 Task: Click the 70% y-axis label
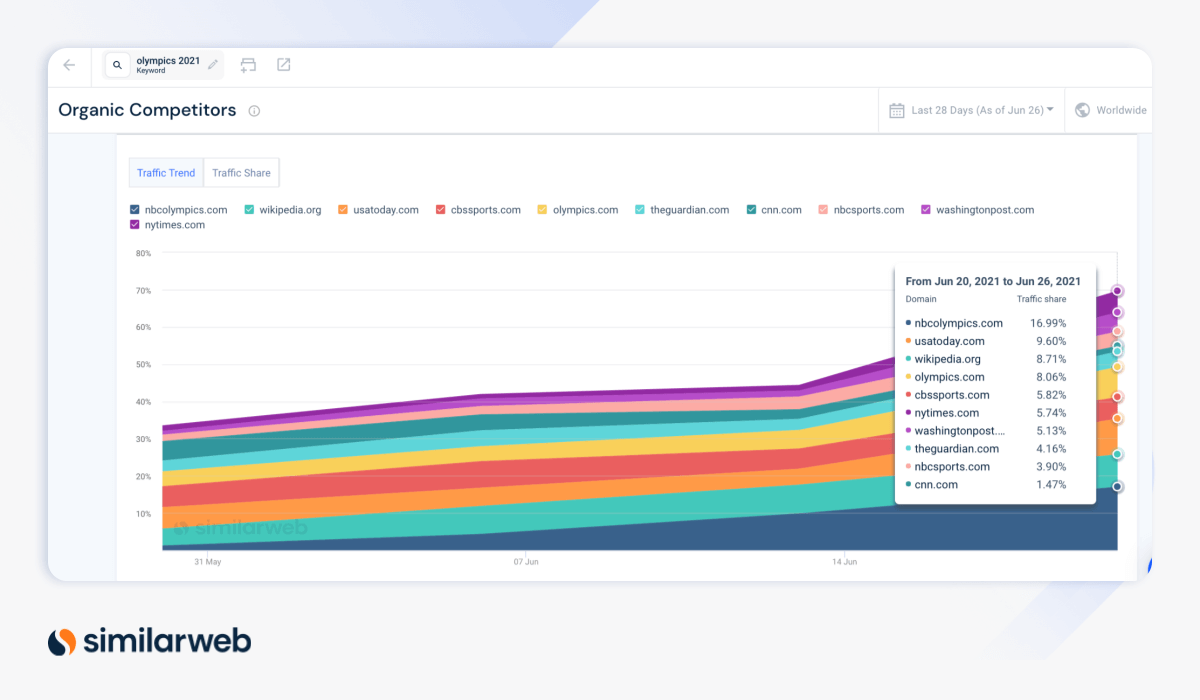pyautogui.click(x=143, y=291)
